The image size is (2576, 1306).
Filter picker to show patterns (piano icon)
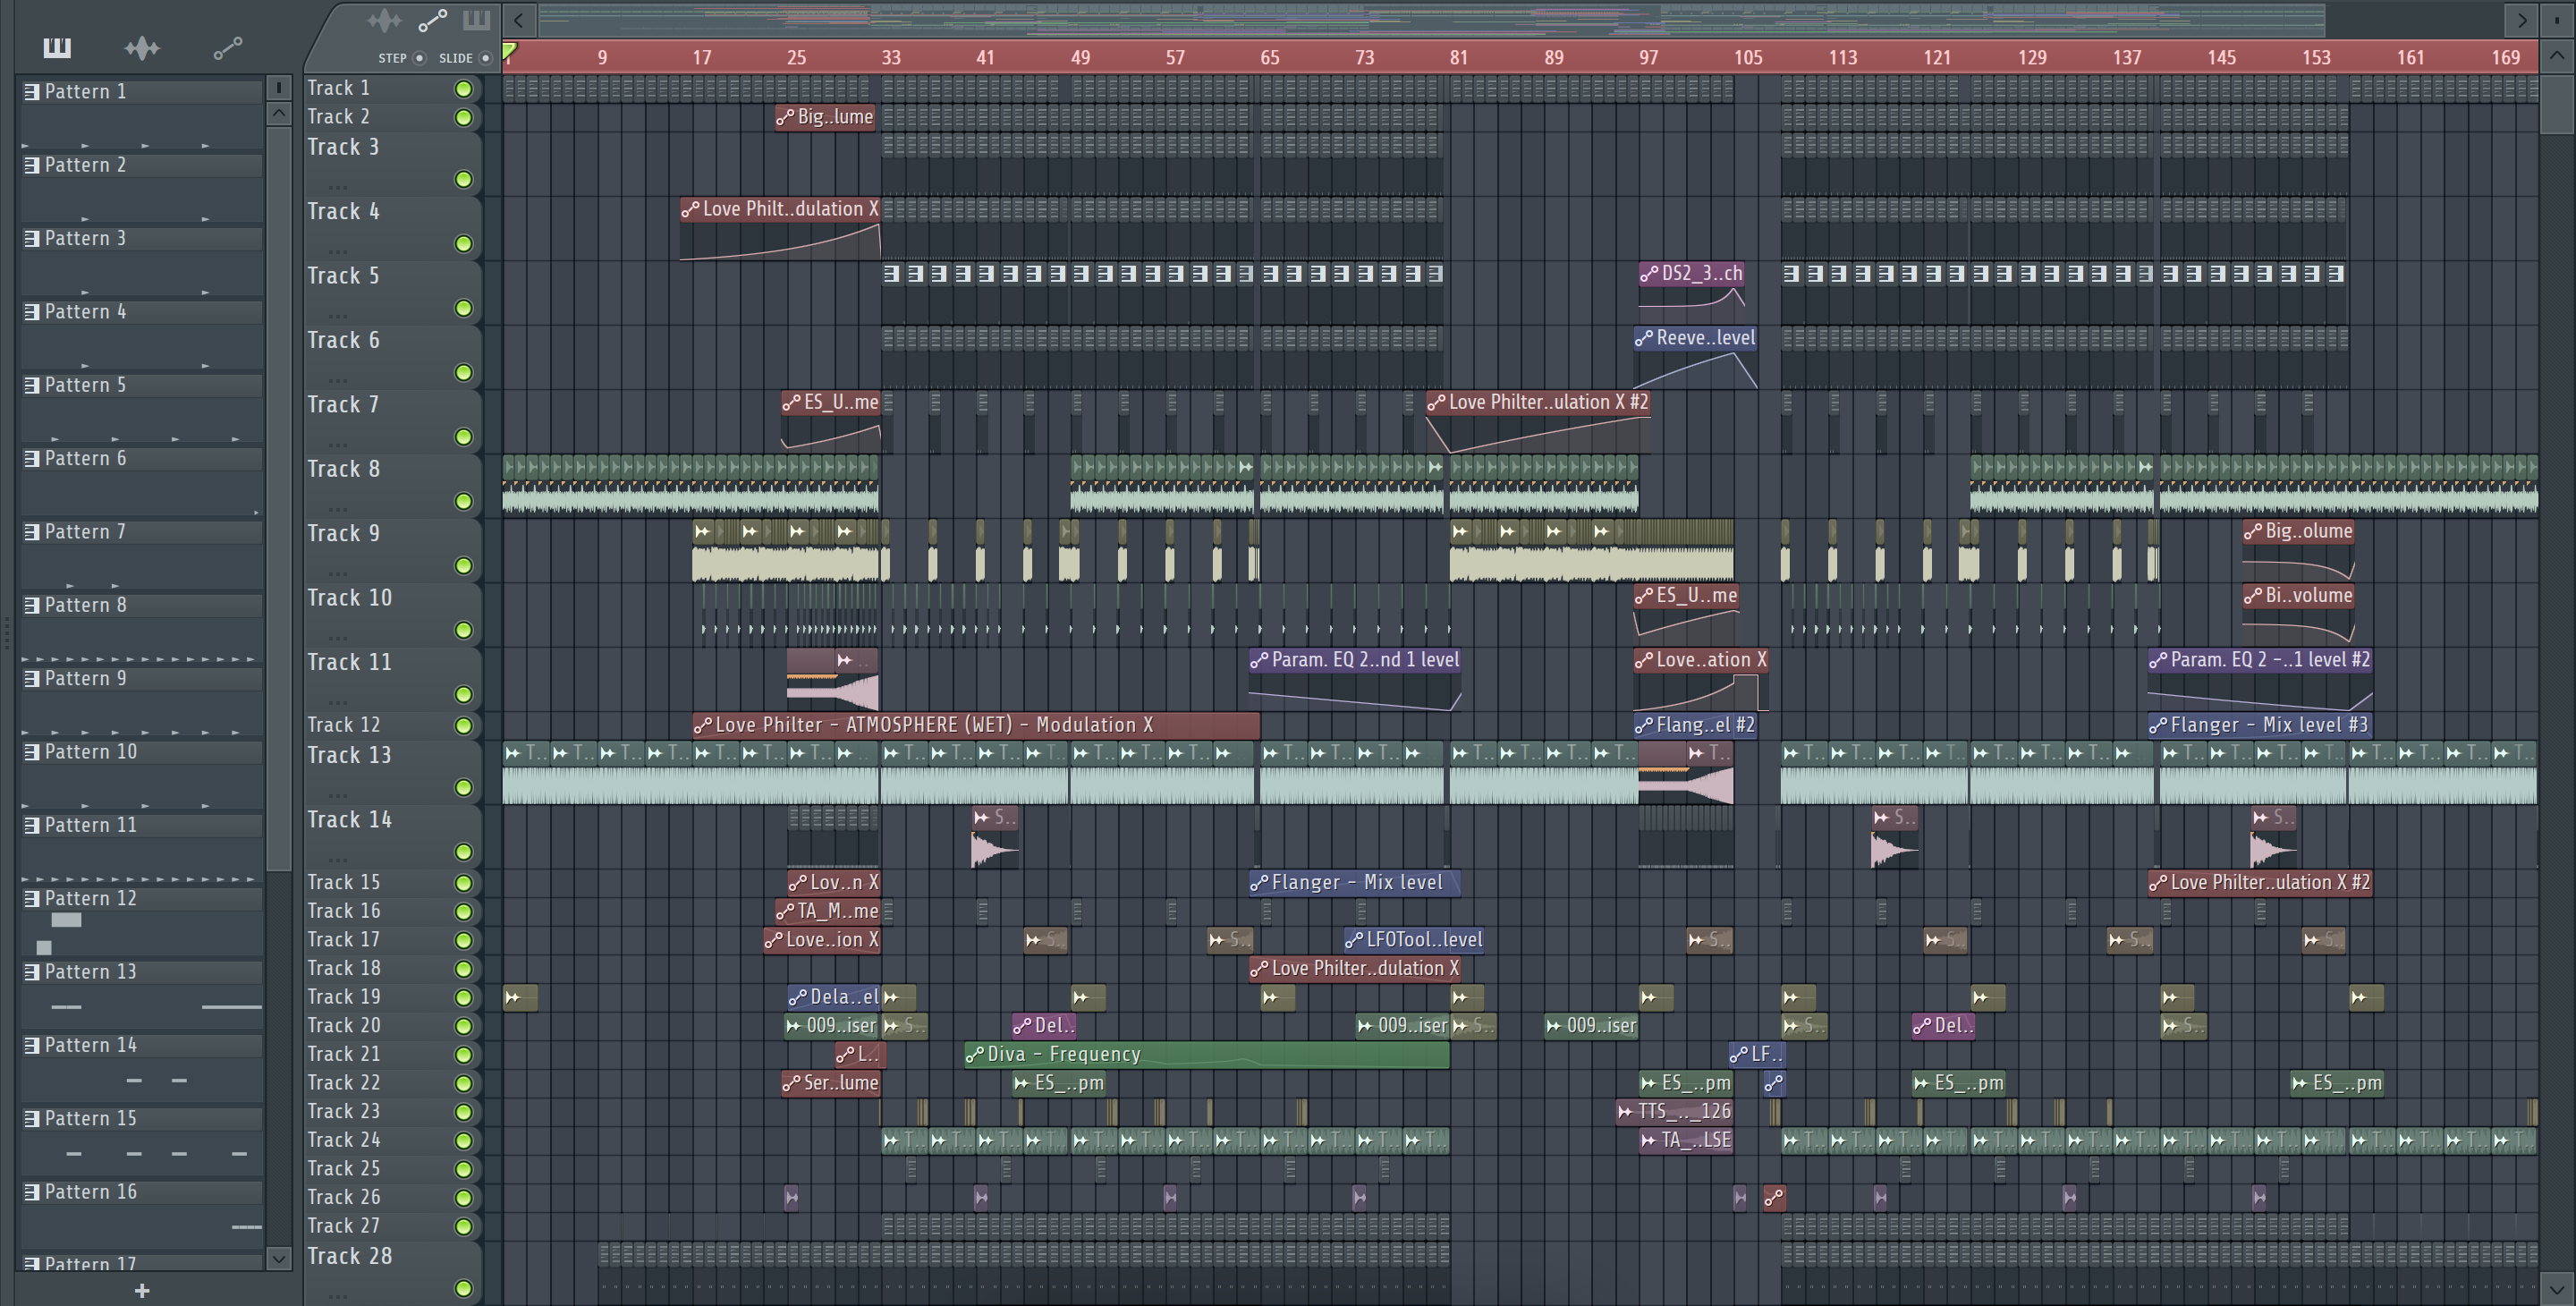57,47
